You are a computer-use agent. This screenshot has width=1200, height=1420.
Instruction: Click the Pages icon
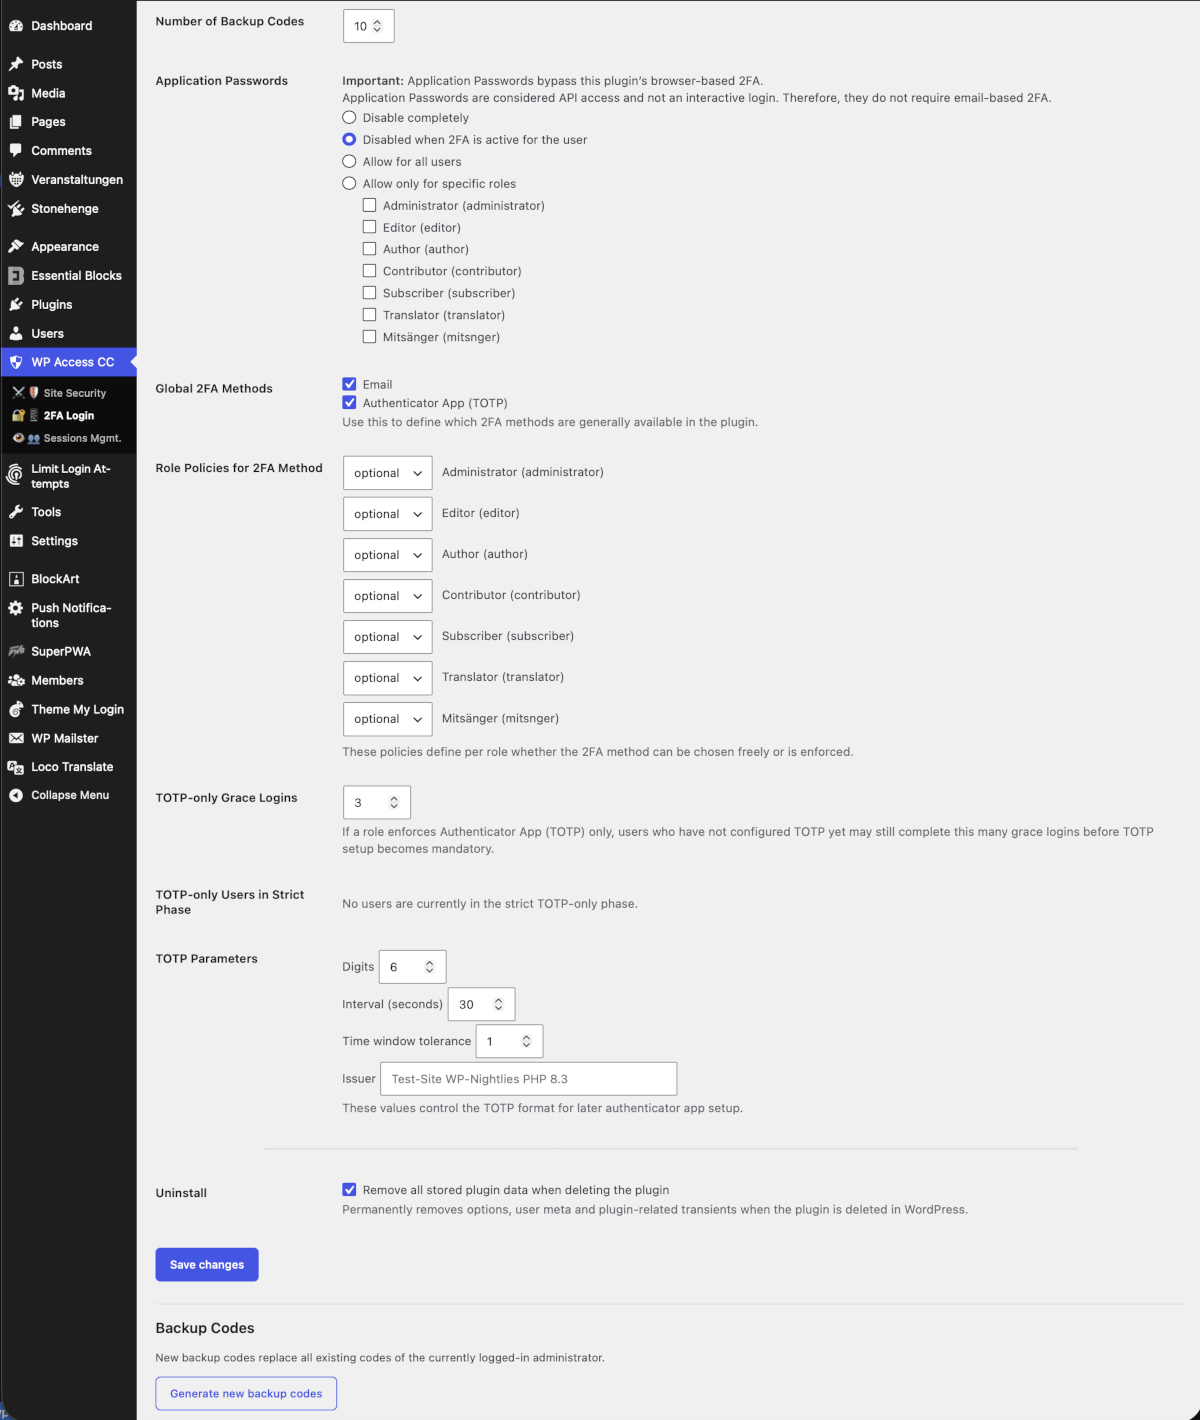click(x=16, y=122)
